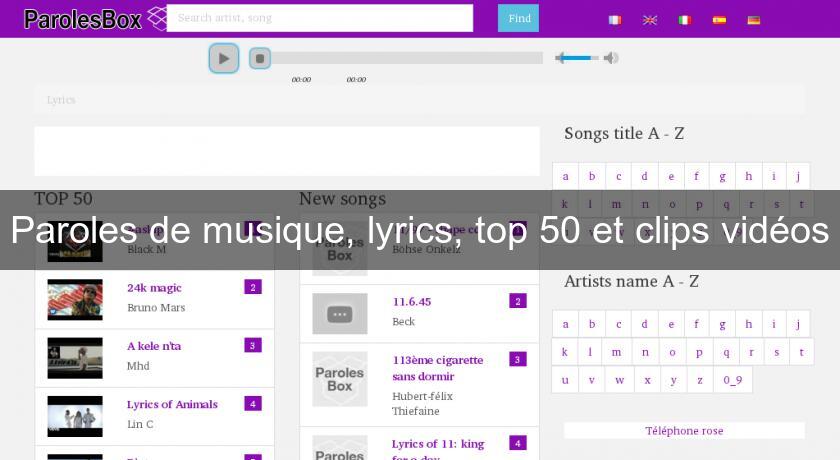Open the Lyrics of Animals thumbnail

(x=75, y=416)
